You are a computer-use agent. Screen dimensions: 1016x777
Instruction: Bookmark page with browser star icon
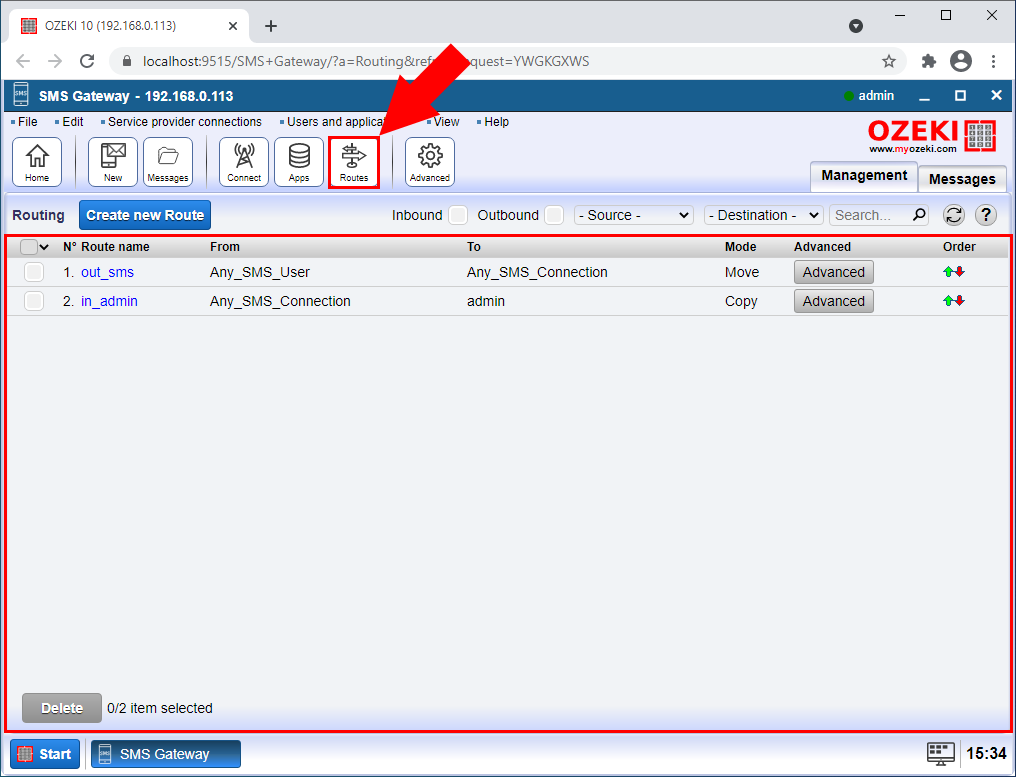coord(889,62)
